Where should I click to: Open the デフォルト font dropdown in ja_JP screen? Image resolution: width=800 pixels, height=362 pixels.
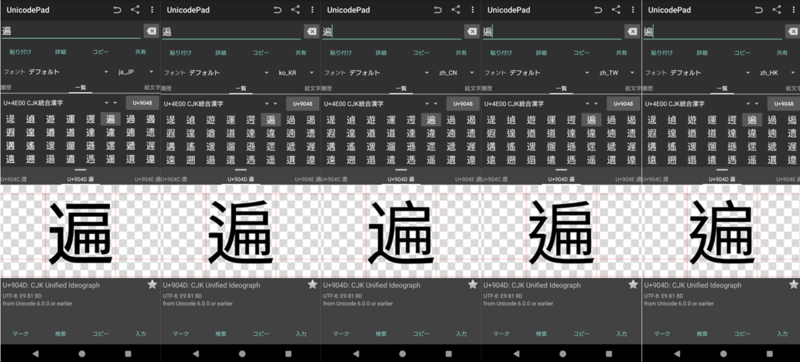click(x=68, y=72)
